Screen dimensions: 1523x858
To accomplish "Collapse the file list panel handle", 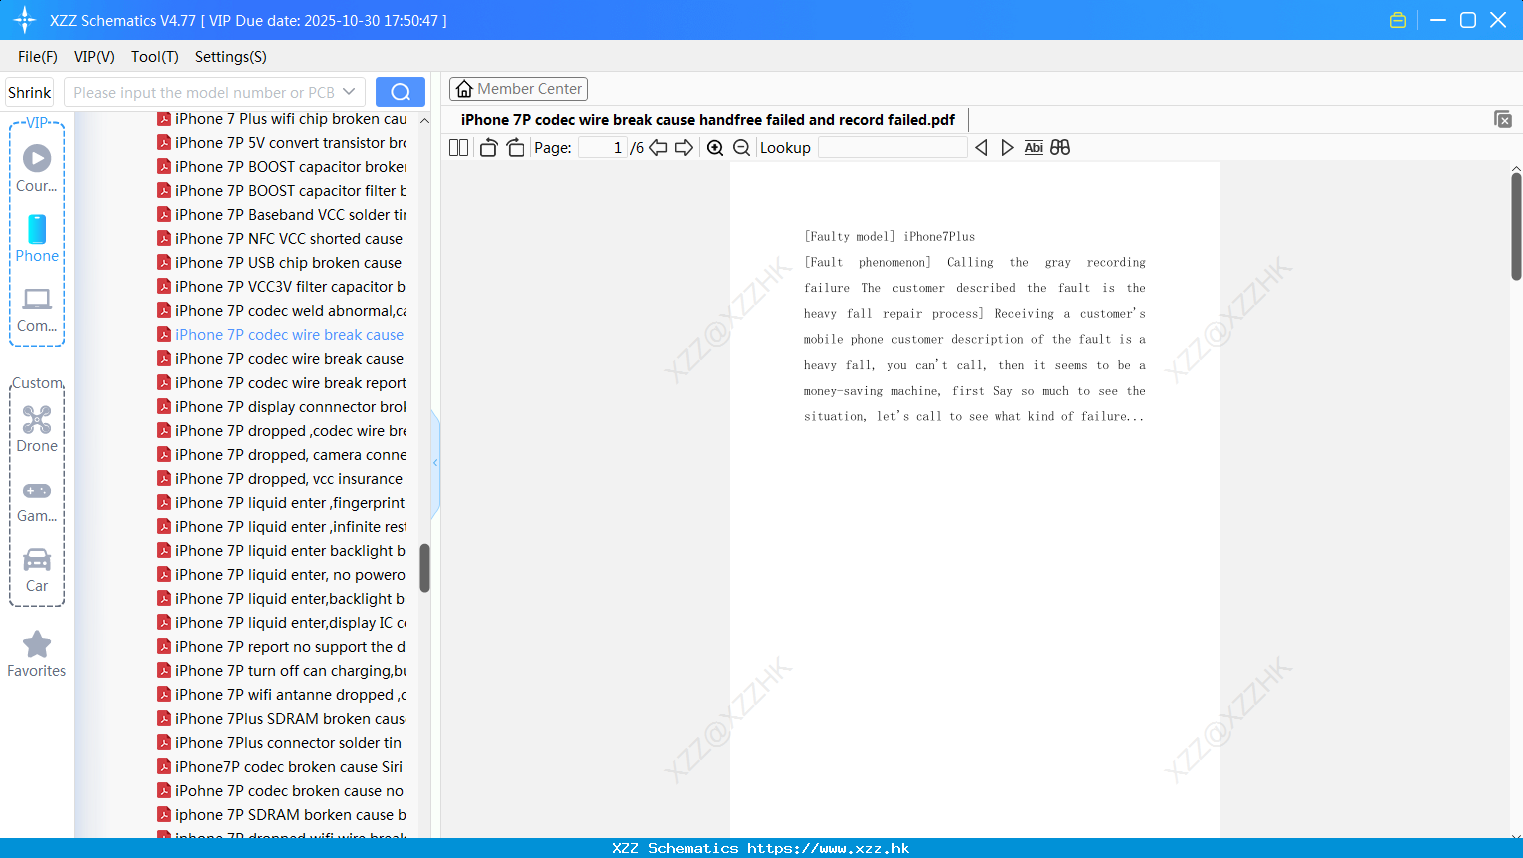I will pyautogui.click(x=435, y=463).
